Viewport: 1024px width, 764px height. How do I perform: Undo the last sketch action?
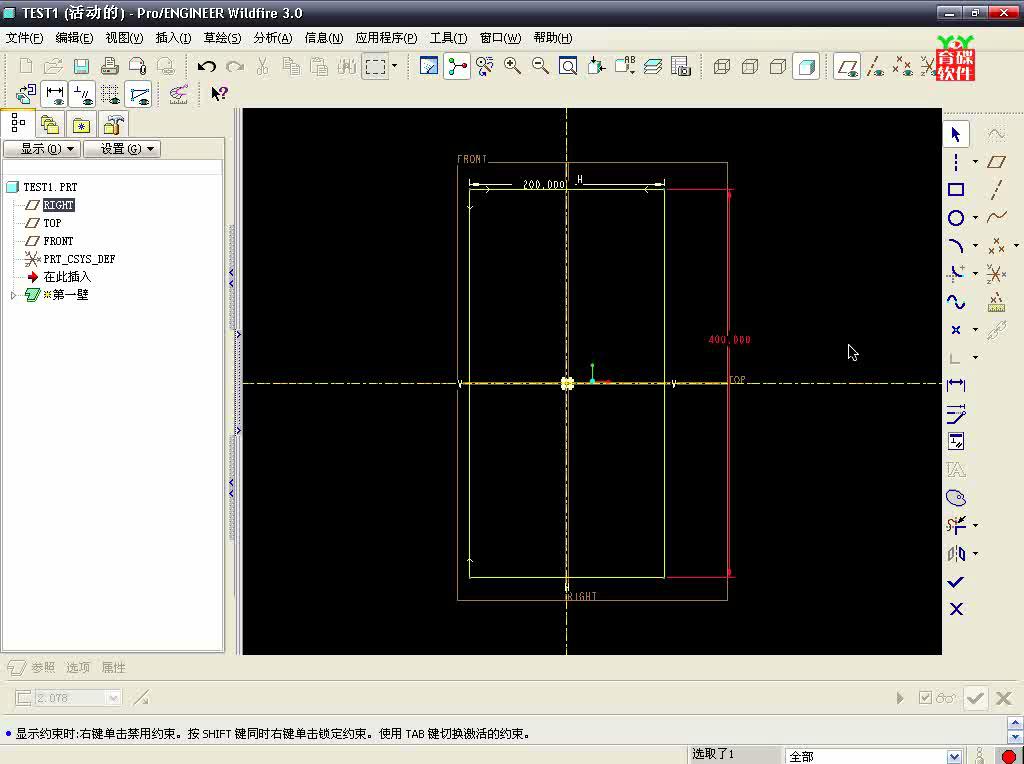pos(207,66)
